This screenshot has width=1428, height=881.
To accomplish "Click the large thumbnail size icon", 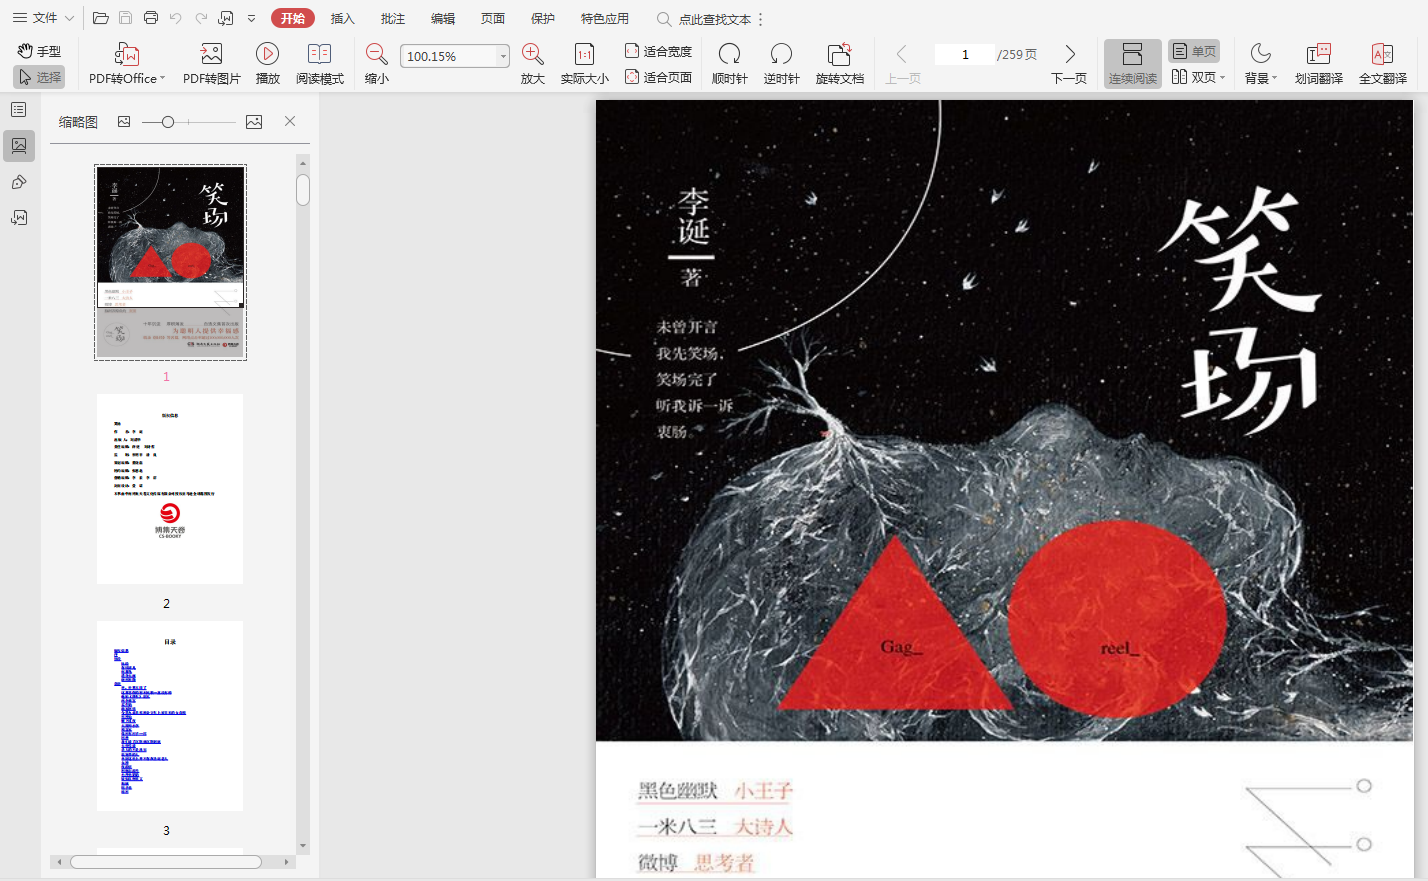I will click(254, 122).
